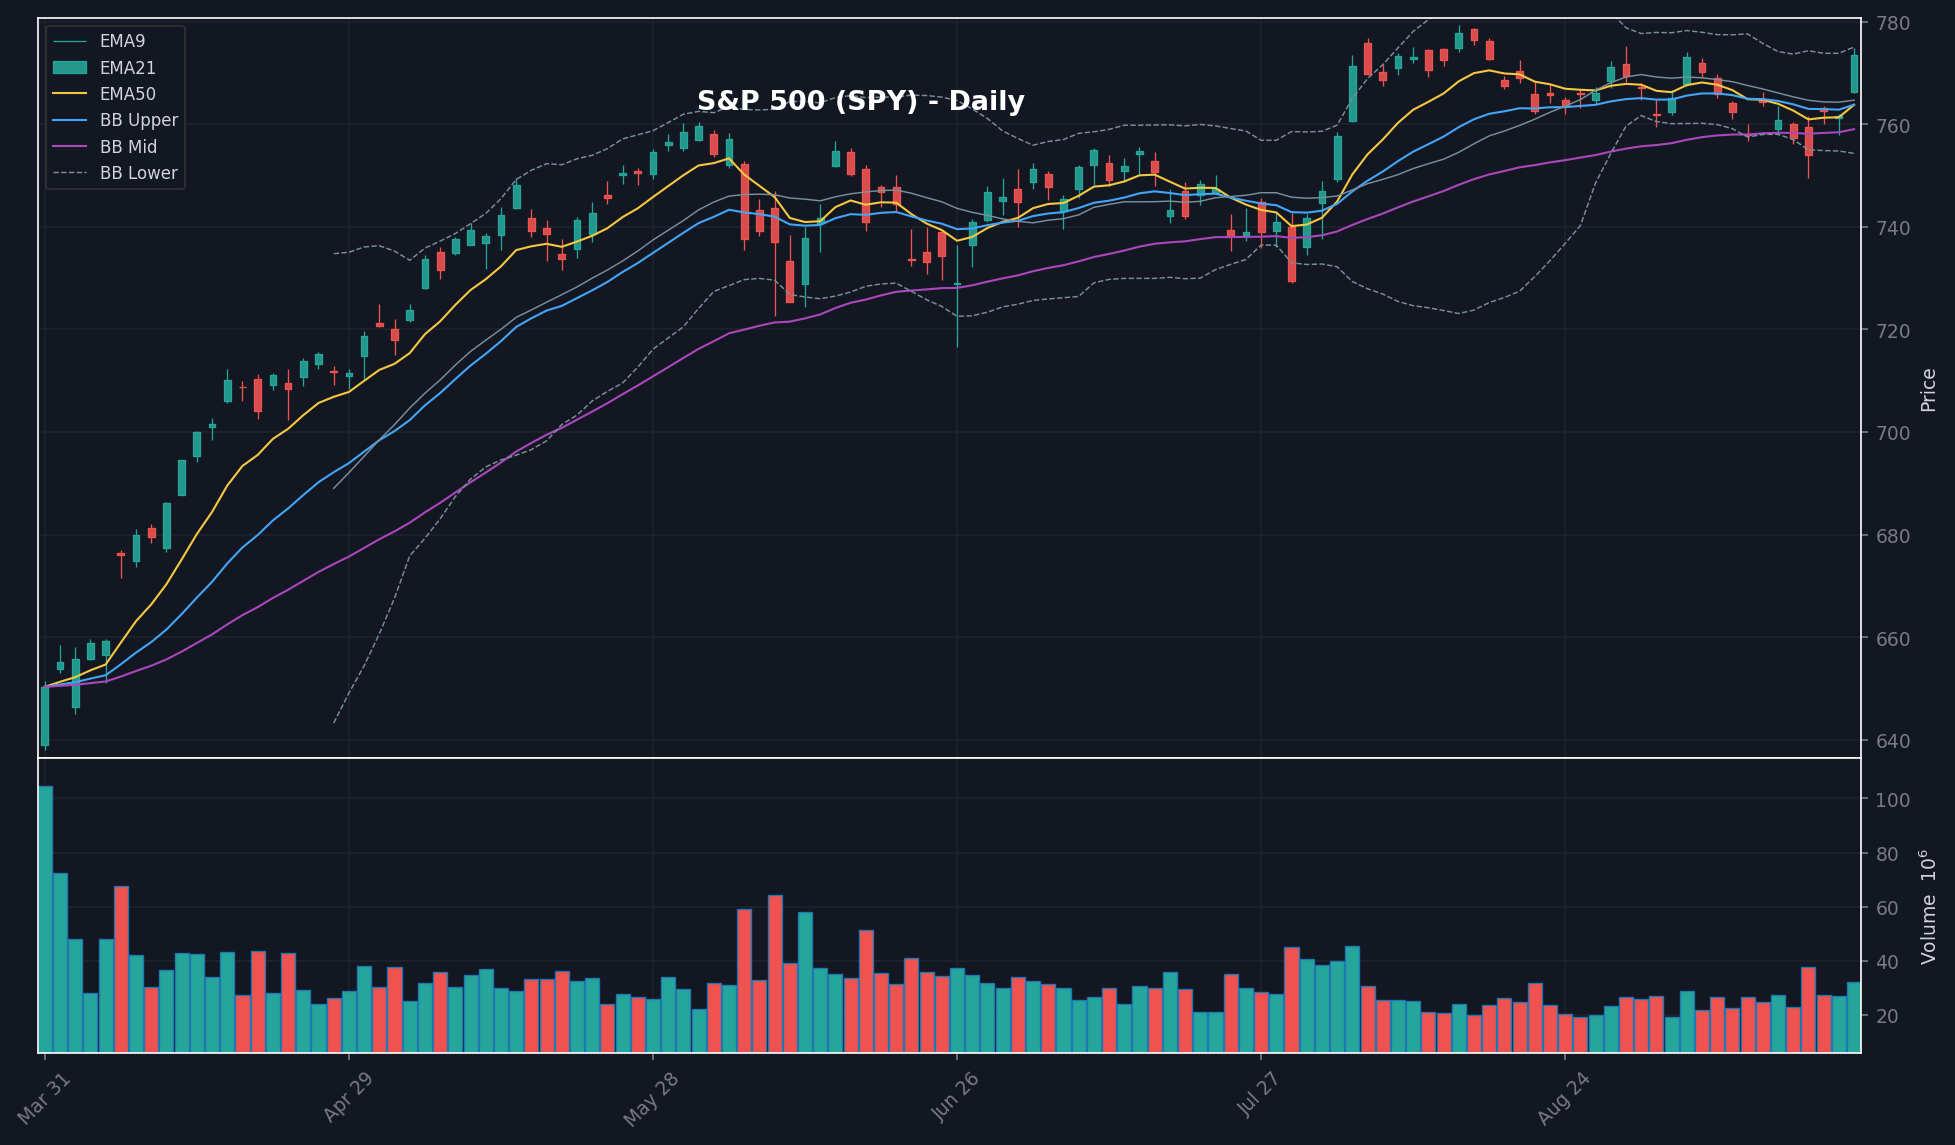
Task: Click the Jun 26 date axis label
Action: 956,1097
